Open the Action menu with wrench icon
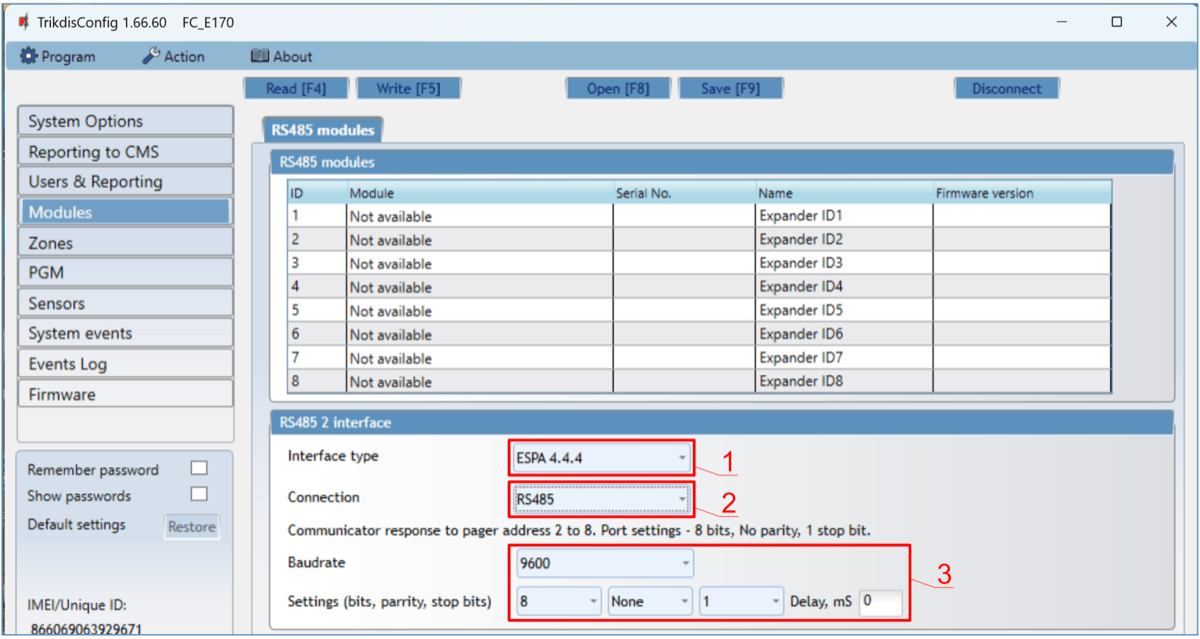 point(173,57)
